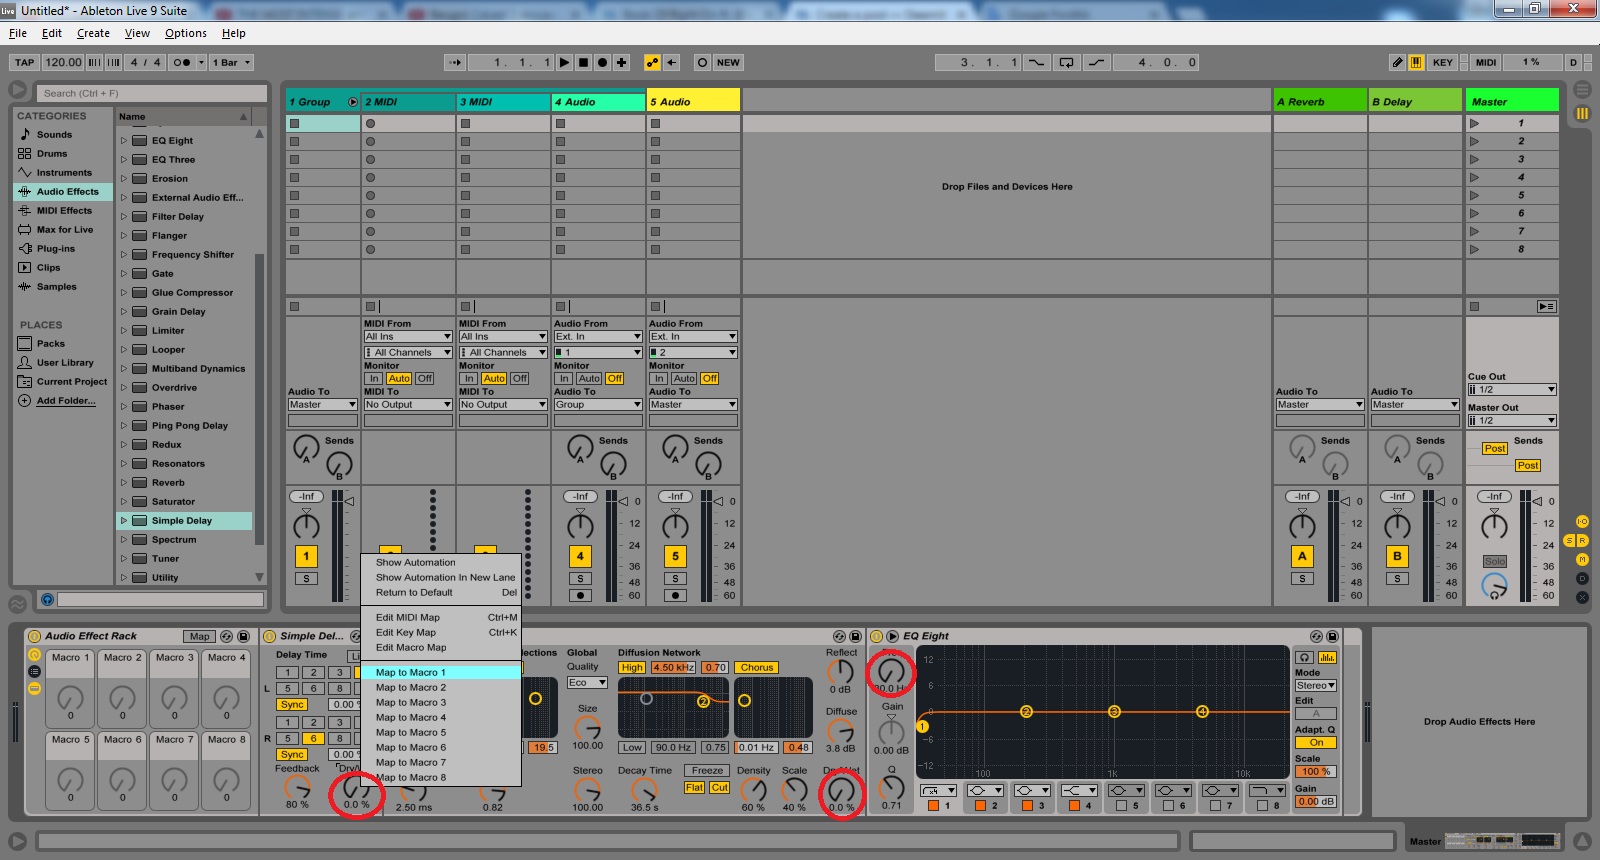Click the KEY map mode button
The height and width of the screenshot is (860, 1600).
coord(1442,62)
